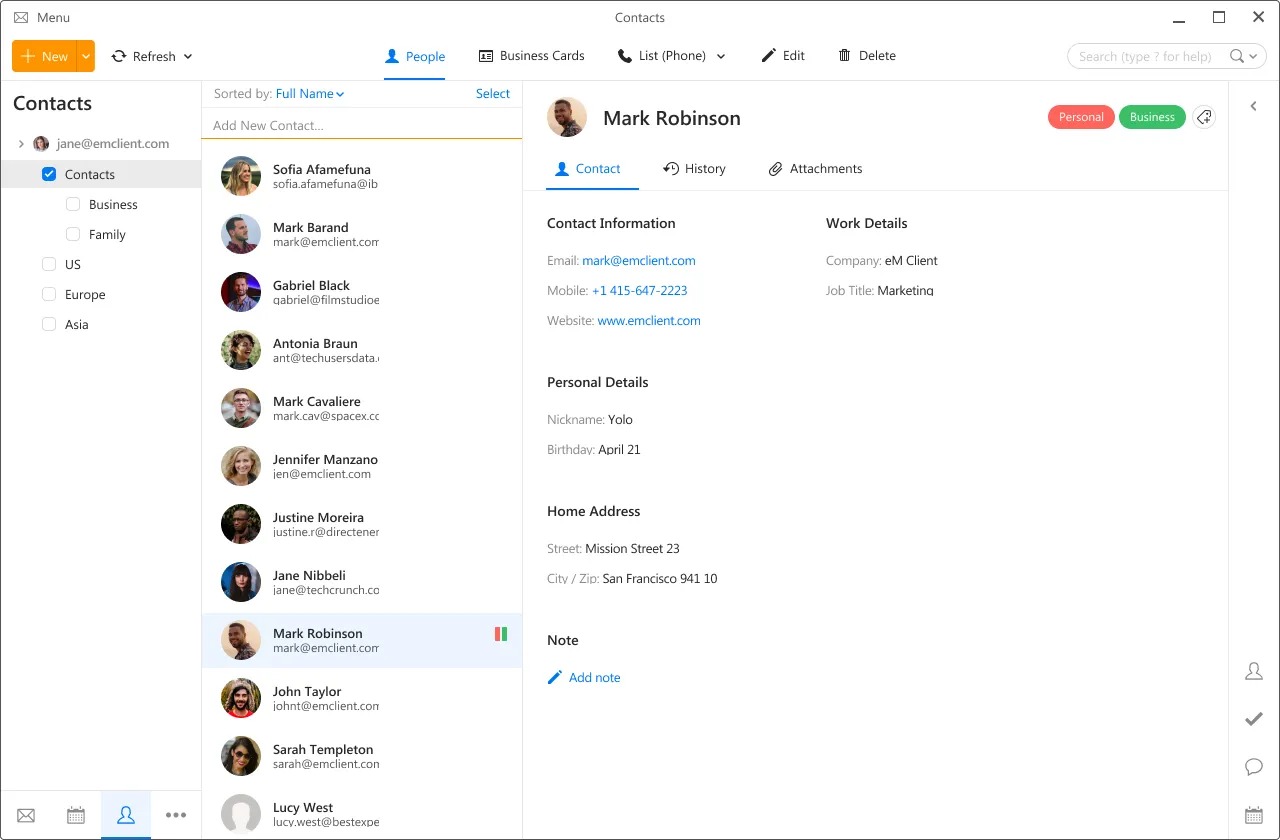Viewport: 1280px width, 840px height.
Task: Open the Tasks panel in right sidebar
Action: tap(1254, 719)
